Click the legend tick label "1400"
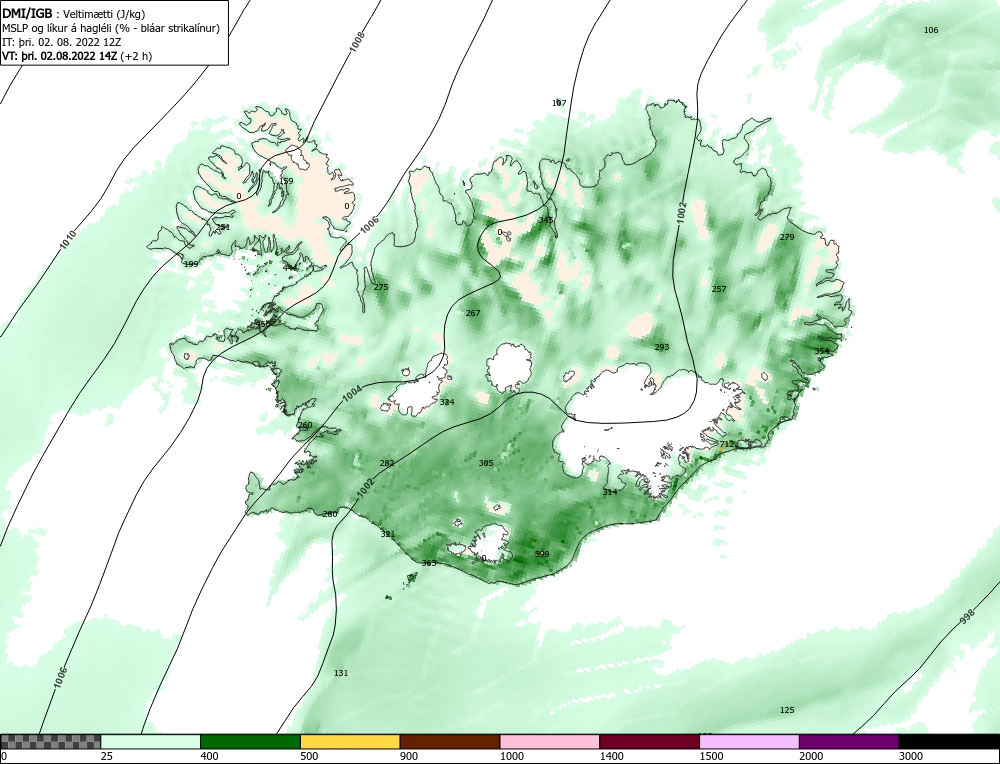The height and width of the screenshot is (764, 1000). 611,756
